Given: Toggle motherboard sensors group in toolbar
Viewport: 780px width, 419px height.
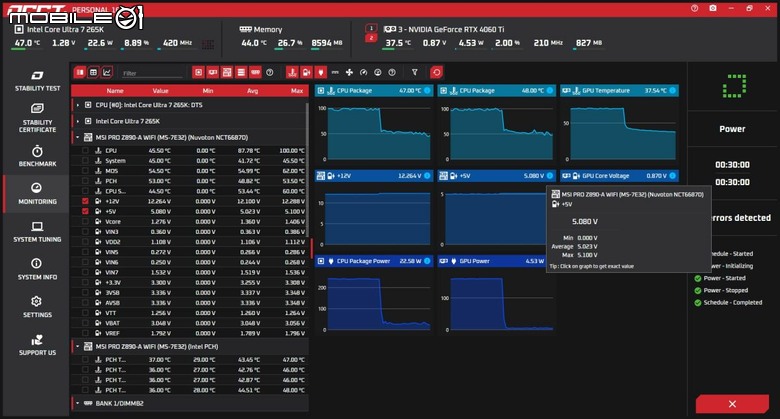Looking at the screenshot, I should click(227, 73).
